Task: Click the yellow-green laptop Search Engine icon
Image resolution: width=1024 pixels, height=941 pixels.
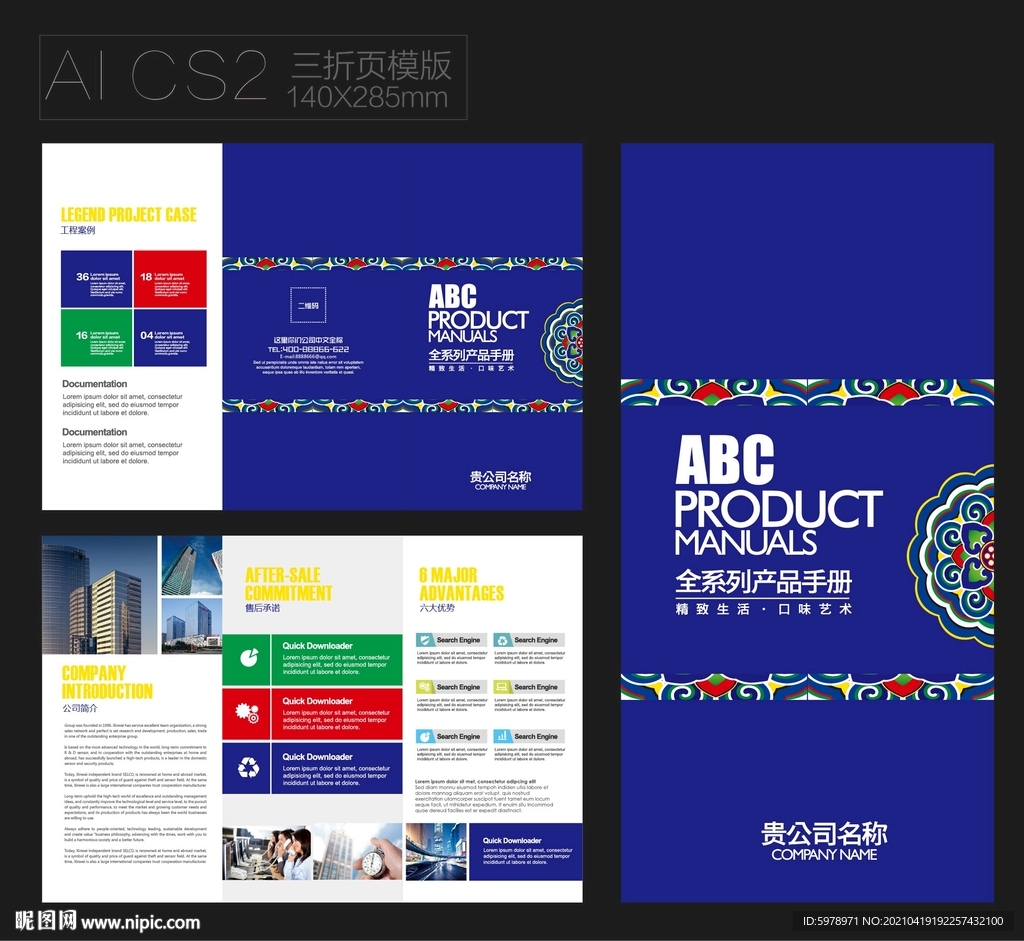Action: [502, 687]
